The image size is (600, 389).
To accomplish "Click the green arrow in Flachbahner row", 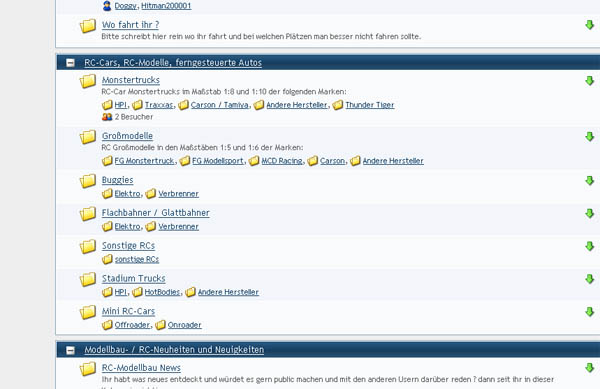I will tap(589, 213).
